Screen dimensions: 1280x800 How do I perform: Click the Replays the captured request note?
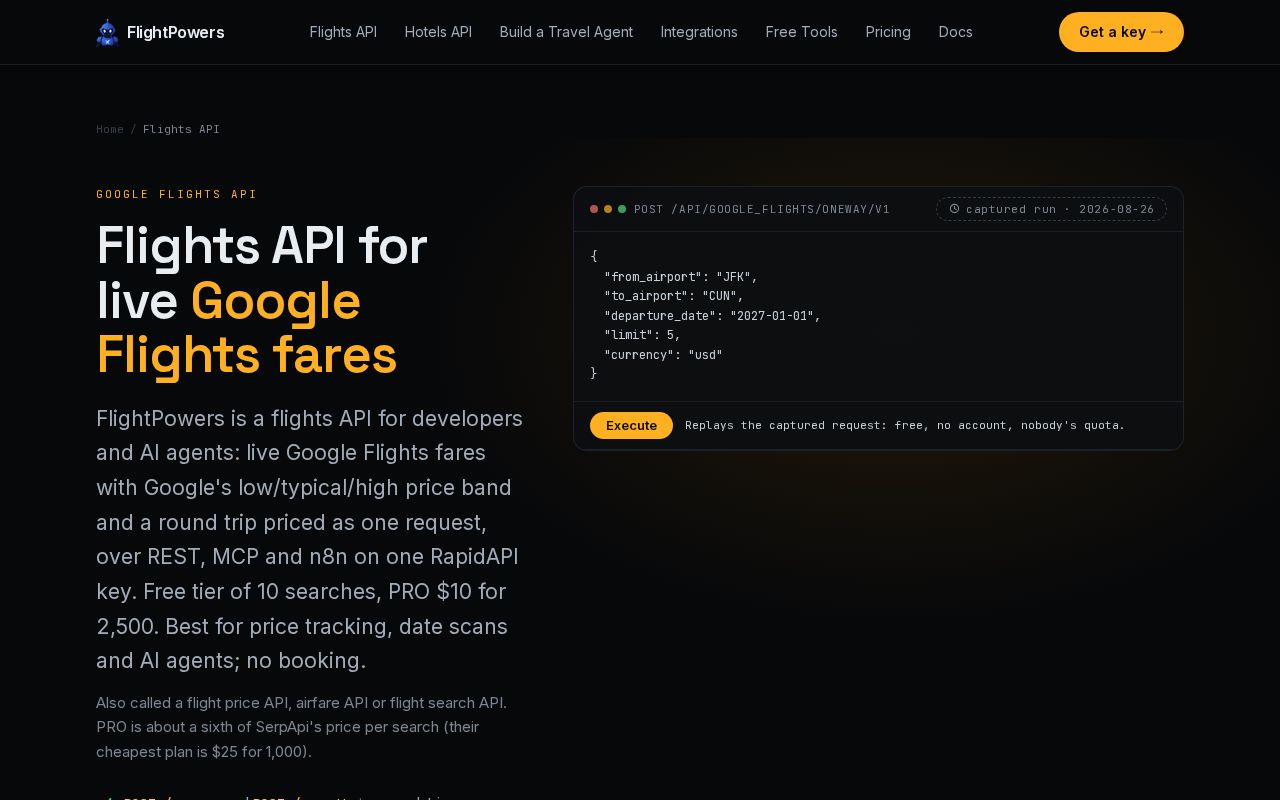pyautogui.click(x=905, y=425)
